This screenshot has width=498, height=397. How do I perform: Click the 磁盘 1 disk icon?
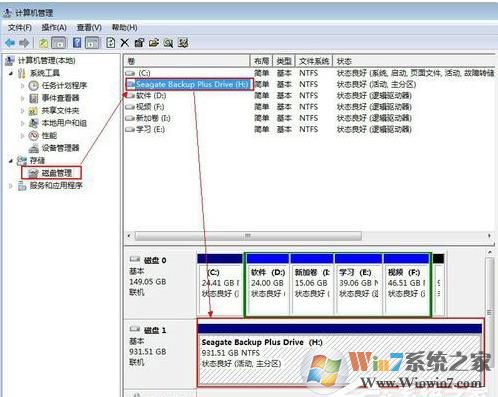135,329
